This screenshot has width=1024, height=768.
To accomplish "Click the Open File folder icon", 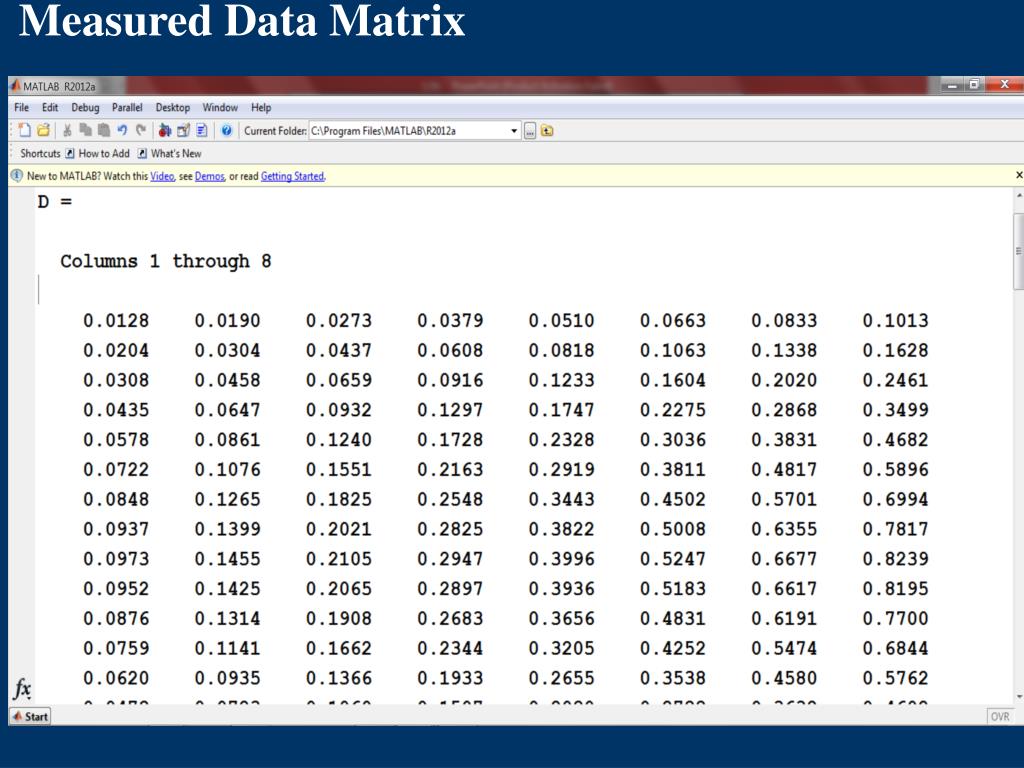I will coord(43,131).
